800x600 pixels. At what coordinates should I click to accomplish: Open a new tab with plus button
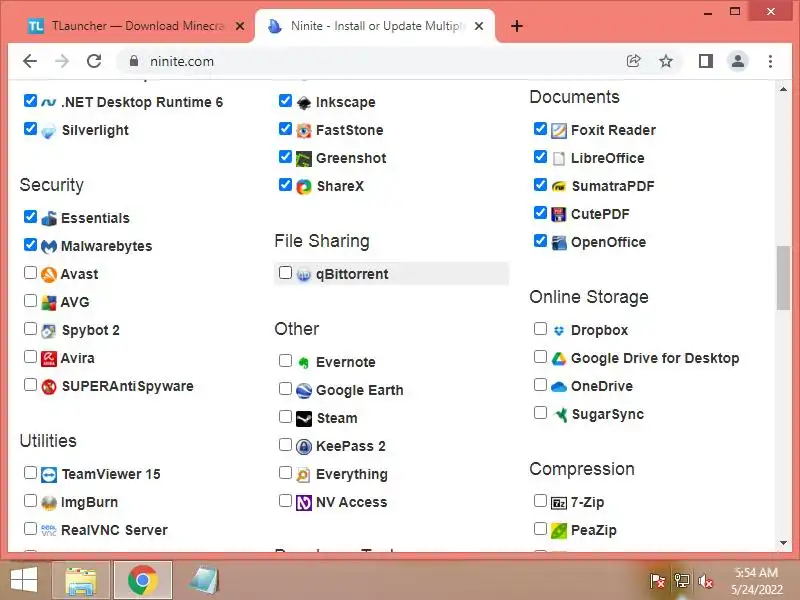tap(517, 26)
